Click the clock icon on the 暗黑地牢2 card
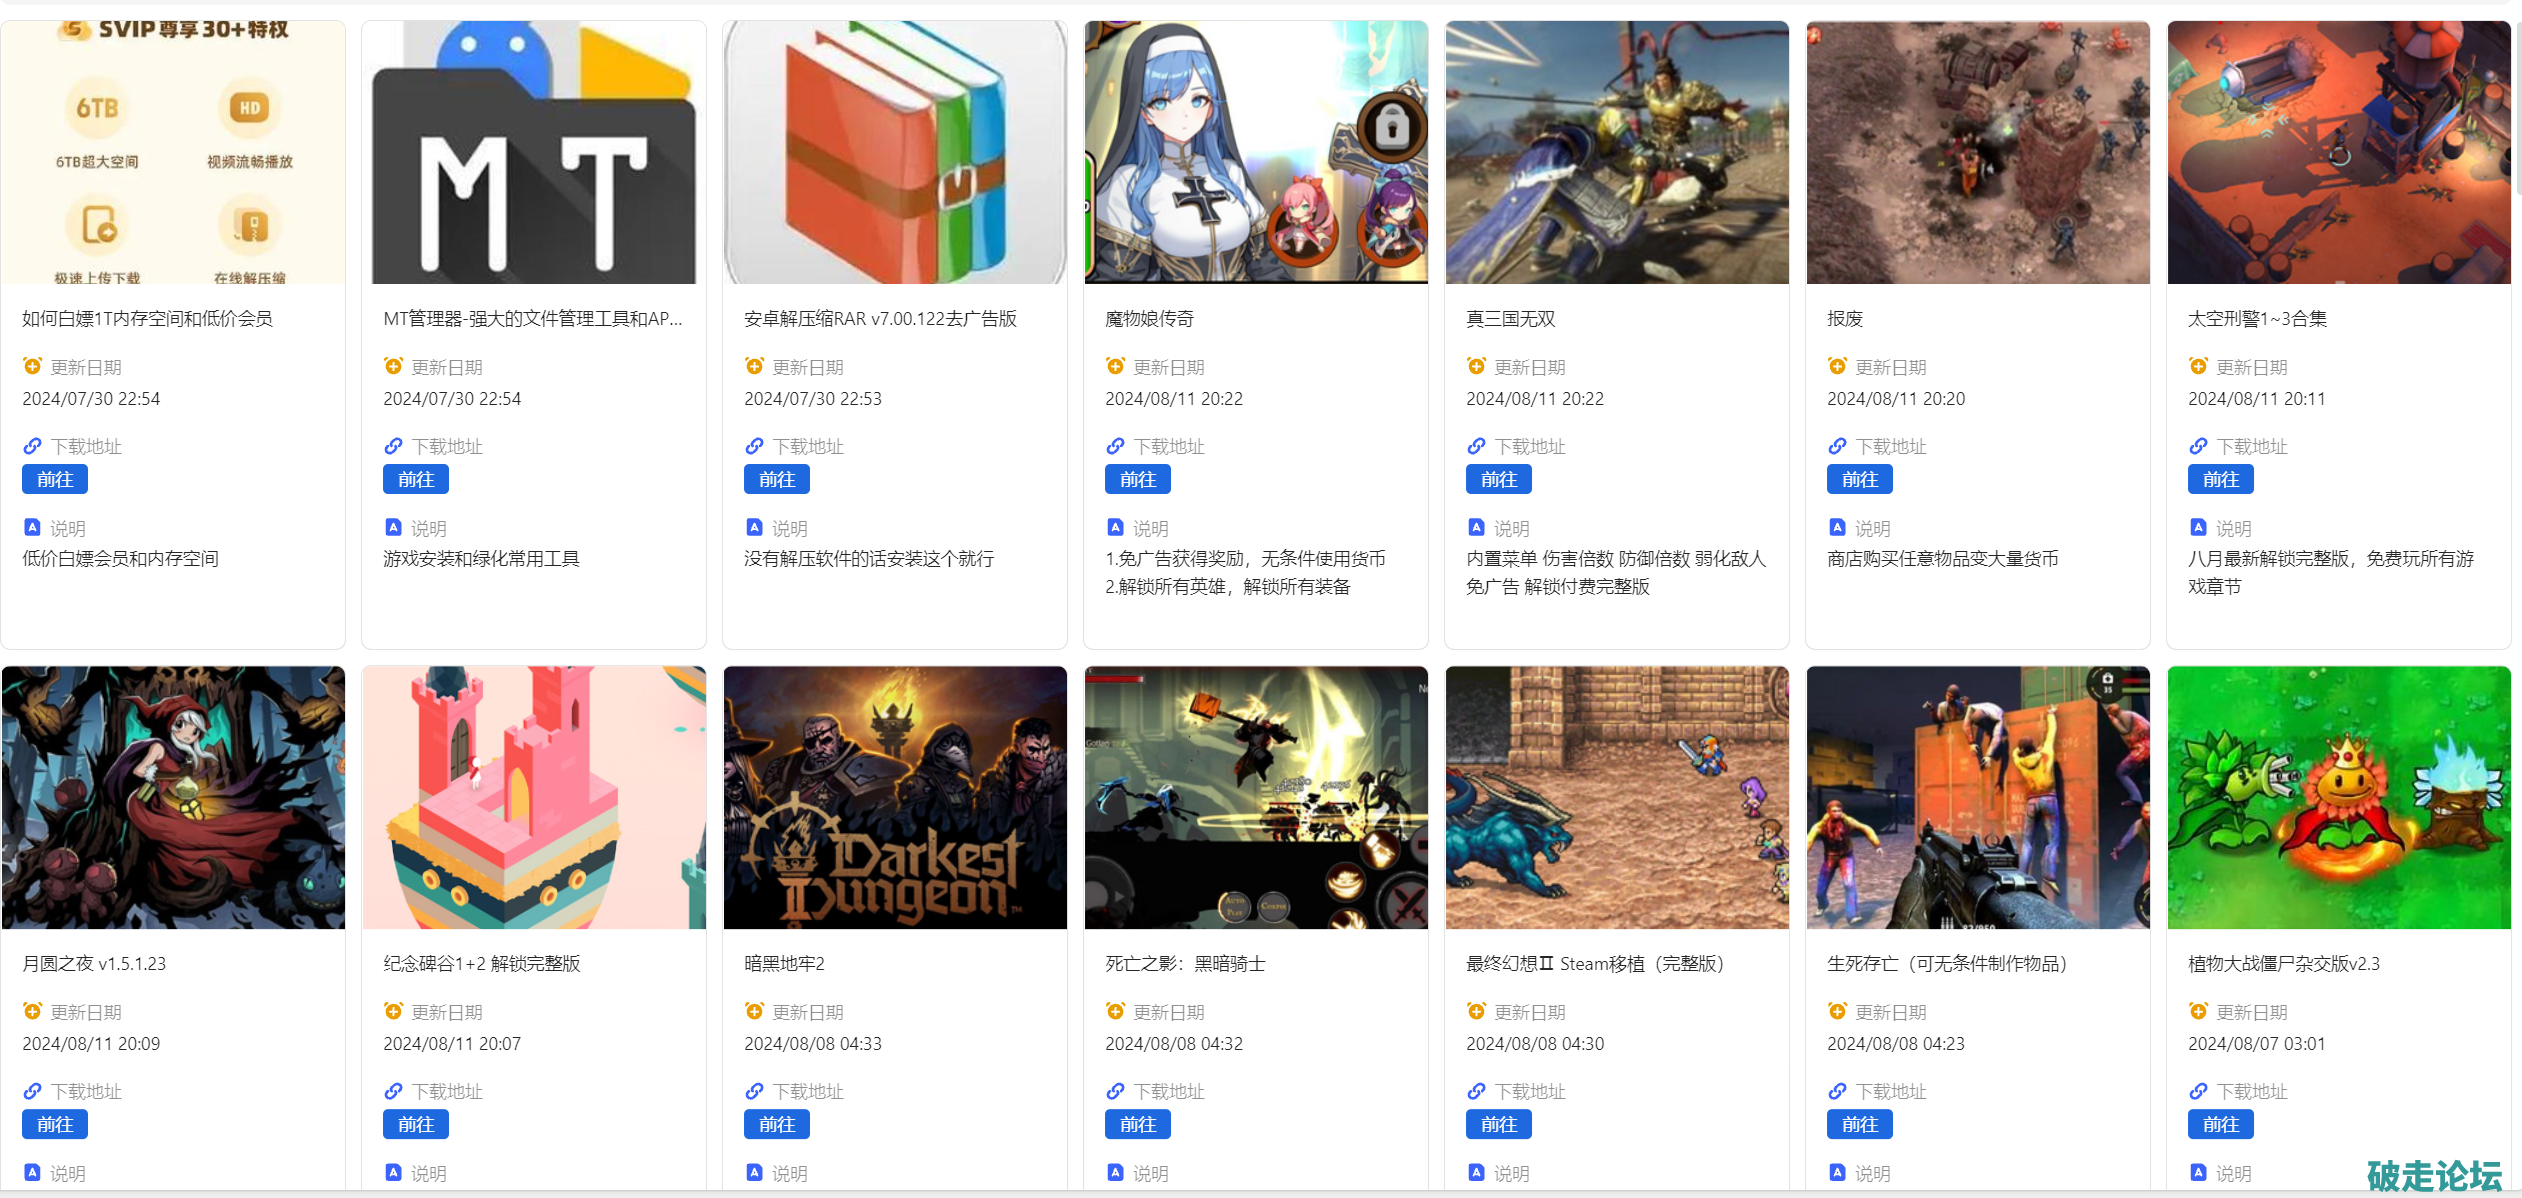 (x=754, y=1012)
